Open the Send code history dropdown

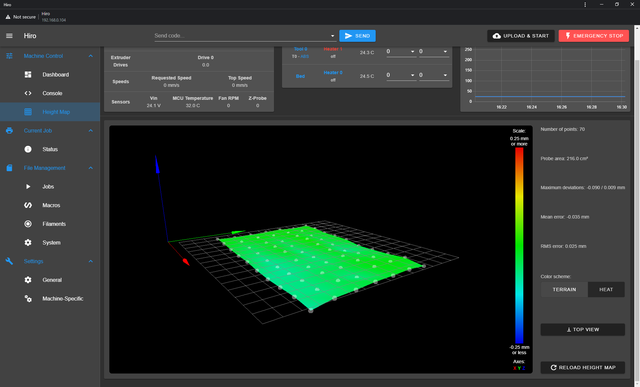click(x=332, y=36)
